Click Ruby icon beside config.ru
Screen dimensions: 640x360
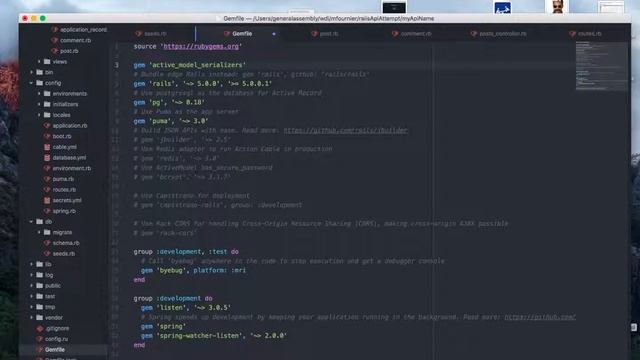pyautogui.click(x=40, y=339)
